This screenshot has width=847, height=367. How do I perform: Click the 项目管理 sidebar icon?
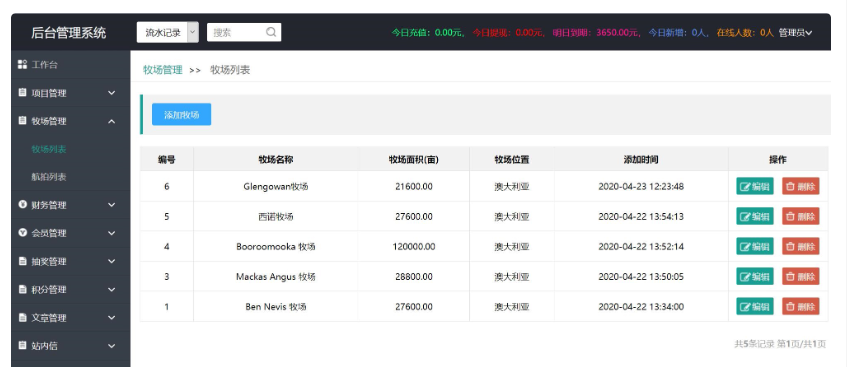pyautogui.click(x=22, y=92)
